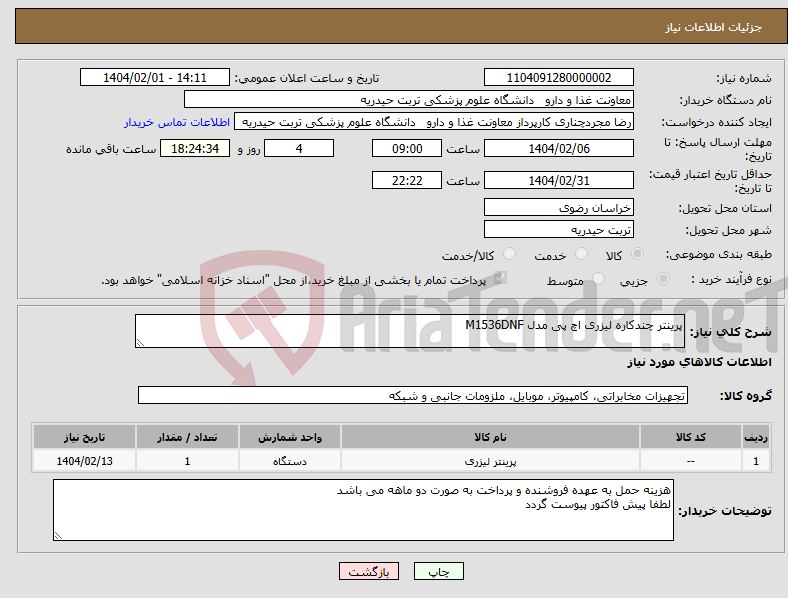Select the جزیی purchase type radio
This screenshot has width=788, height=598.
pos(663,279)
